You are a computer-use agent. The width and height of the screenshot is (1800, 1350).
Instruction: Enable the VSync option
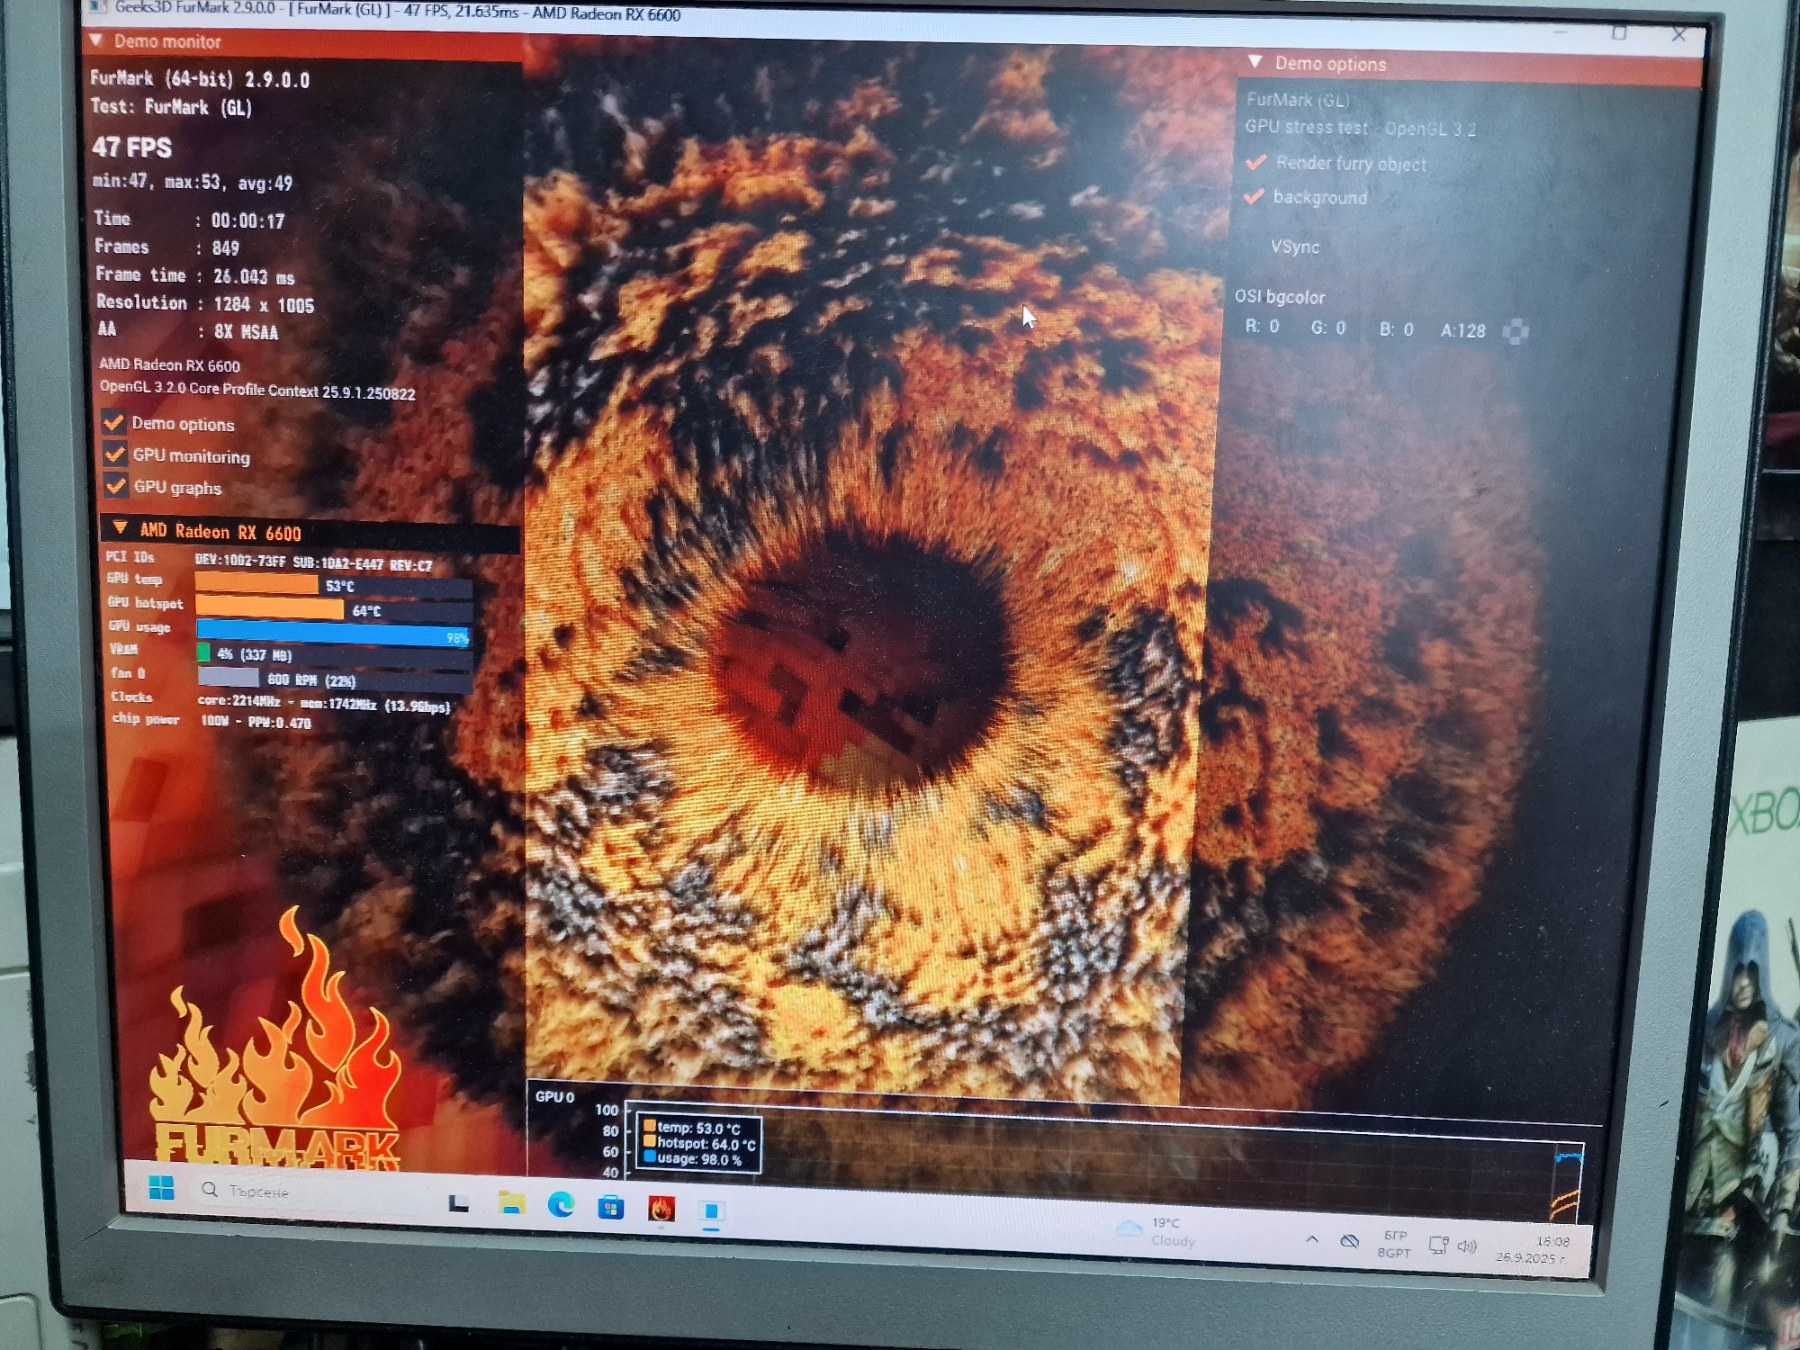click(1294, 247)
